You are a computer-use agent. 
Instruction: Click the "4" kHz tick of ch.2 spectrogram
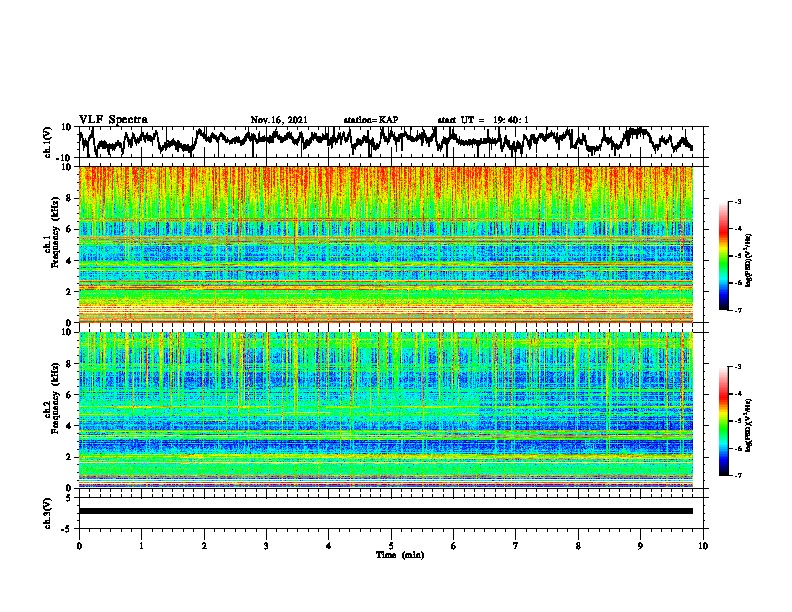70,426
